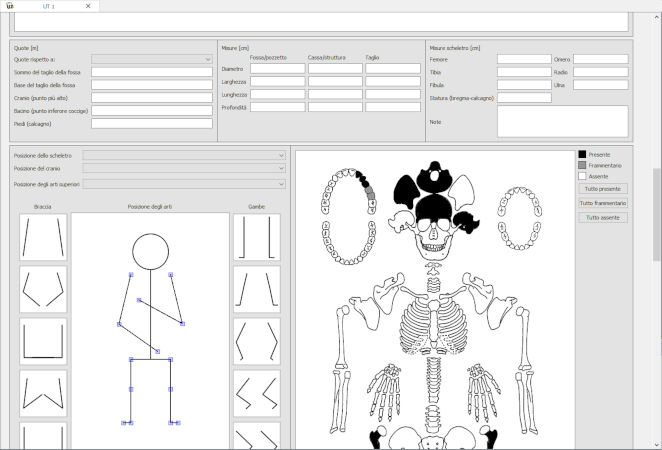The image size is (662, 450).
Task: Click the Tibia measurement field
Action: [x=524, y=72]
